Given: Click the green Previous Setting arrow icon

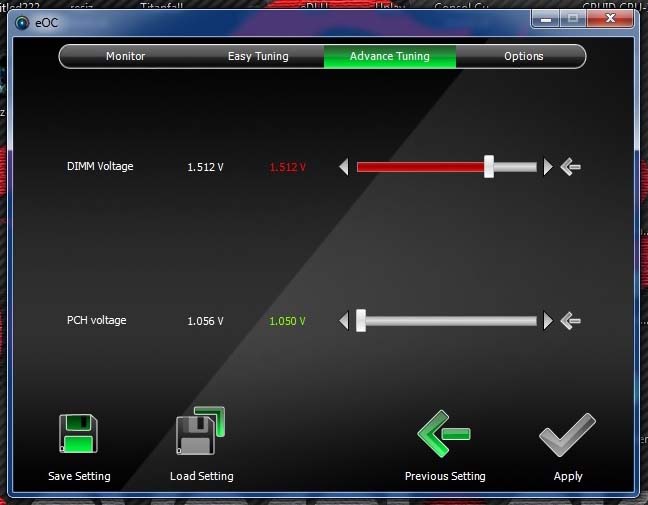Looking at the screenshot, I should [x=444, y=433].
